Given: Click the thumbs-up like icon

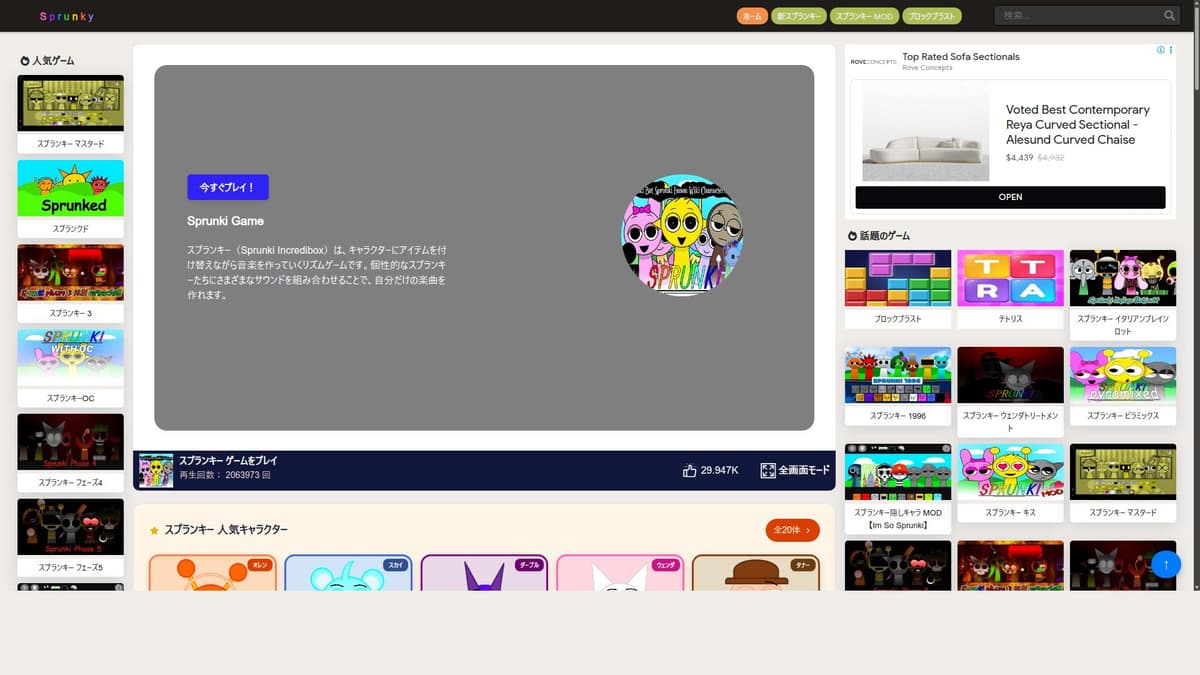Looking at the screenshot, I should (x=689, y=470).
